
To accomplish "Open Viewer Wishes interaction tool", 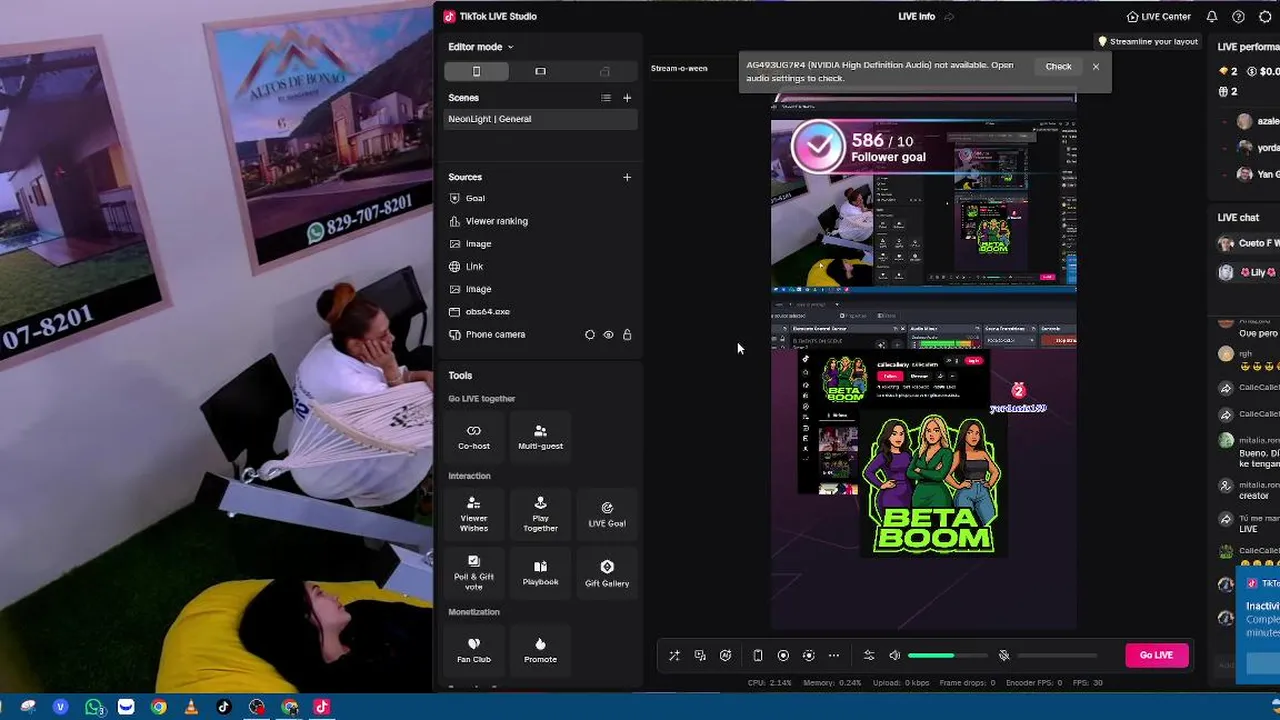I will click(474, 514).
